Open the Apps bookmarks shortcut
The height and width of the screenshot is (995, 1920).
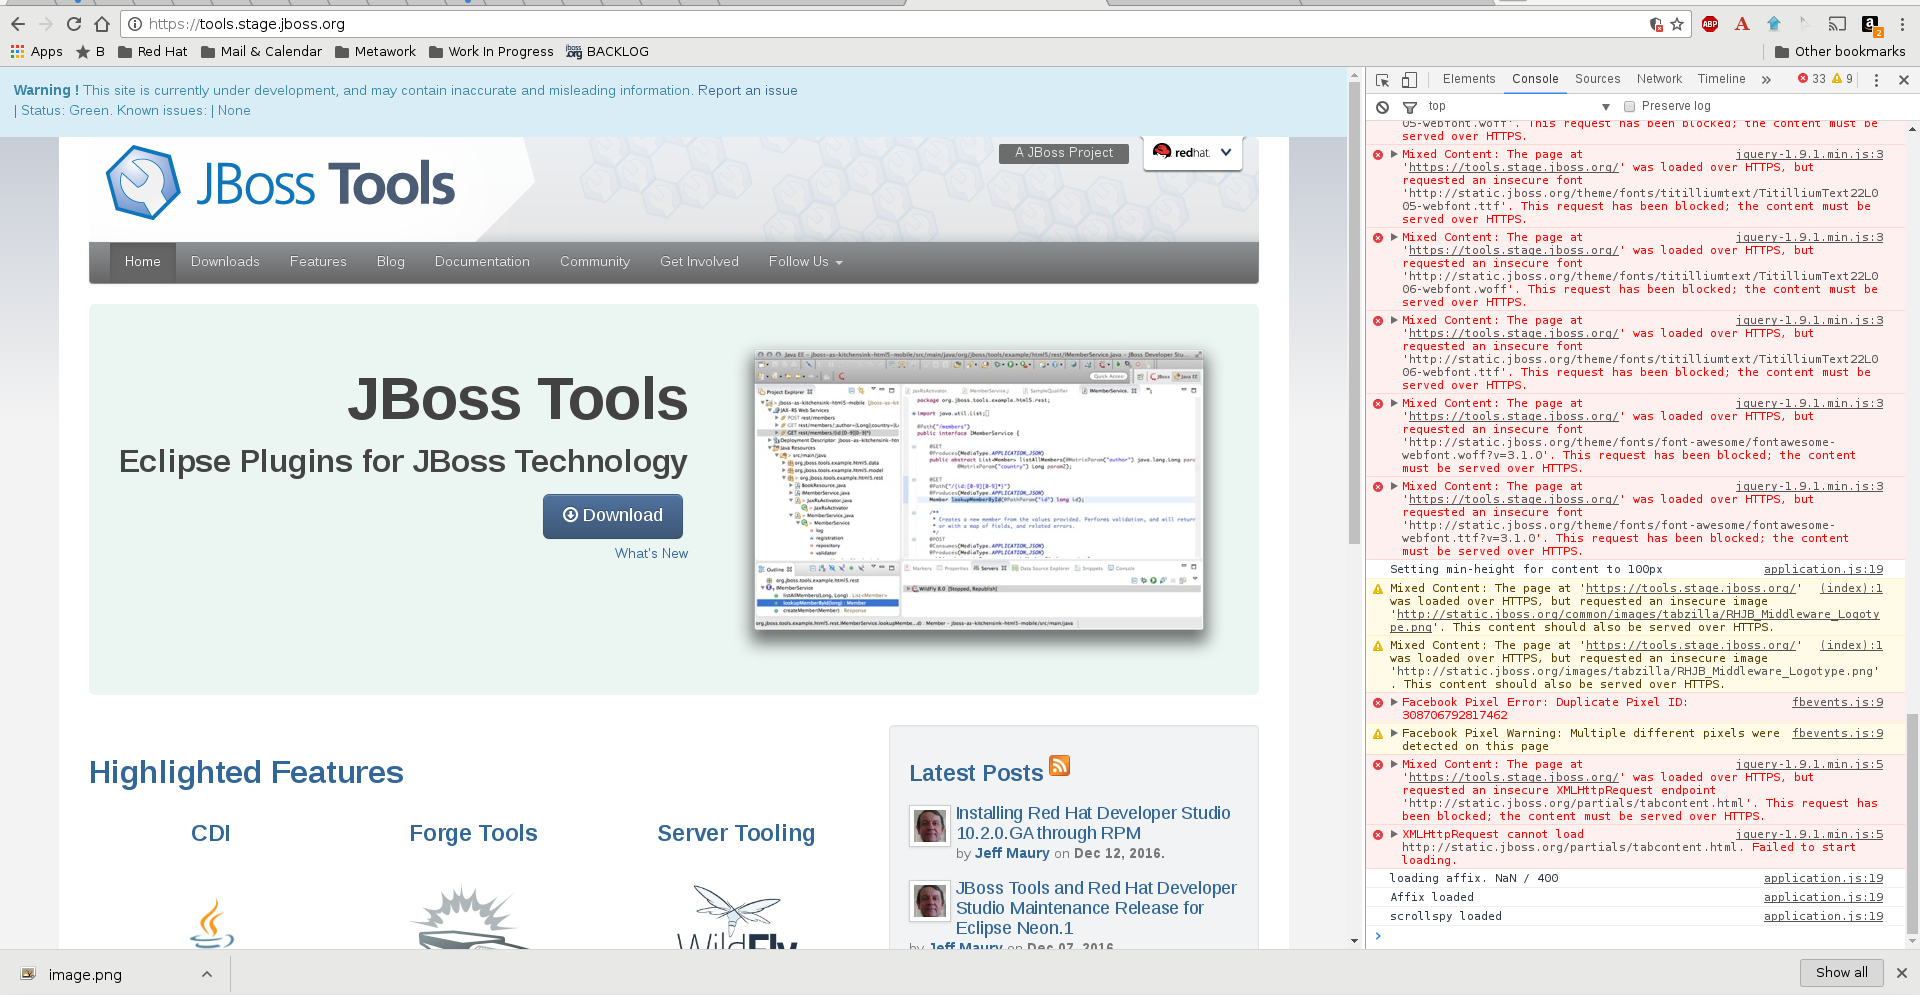36,52
